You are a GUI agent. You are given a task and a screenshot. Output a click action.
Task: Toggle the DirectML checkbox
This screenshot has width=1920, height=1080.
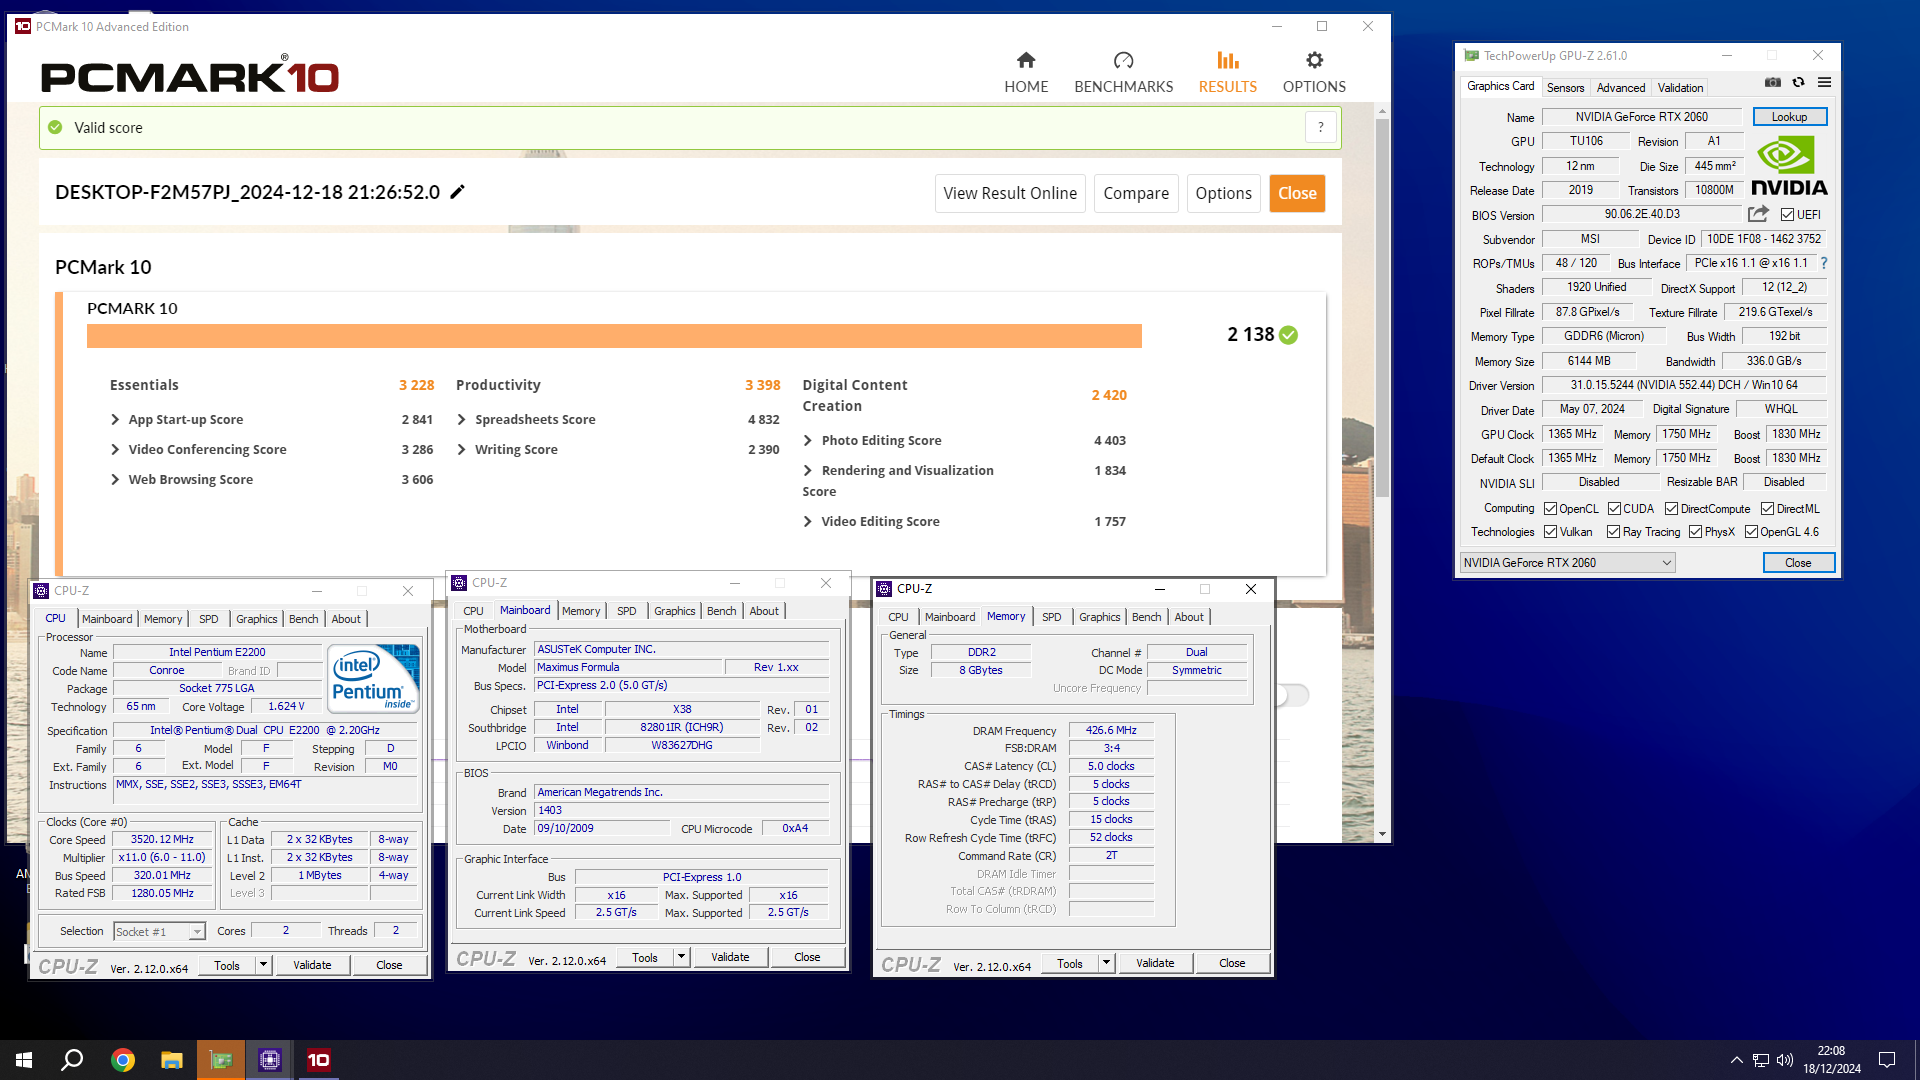pyautogui.click(x=1767, y=509)
